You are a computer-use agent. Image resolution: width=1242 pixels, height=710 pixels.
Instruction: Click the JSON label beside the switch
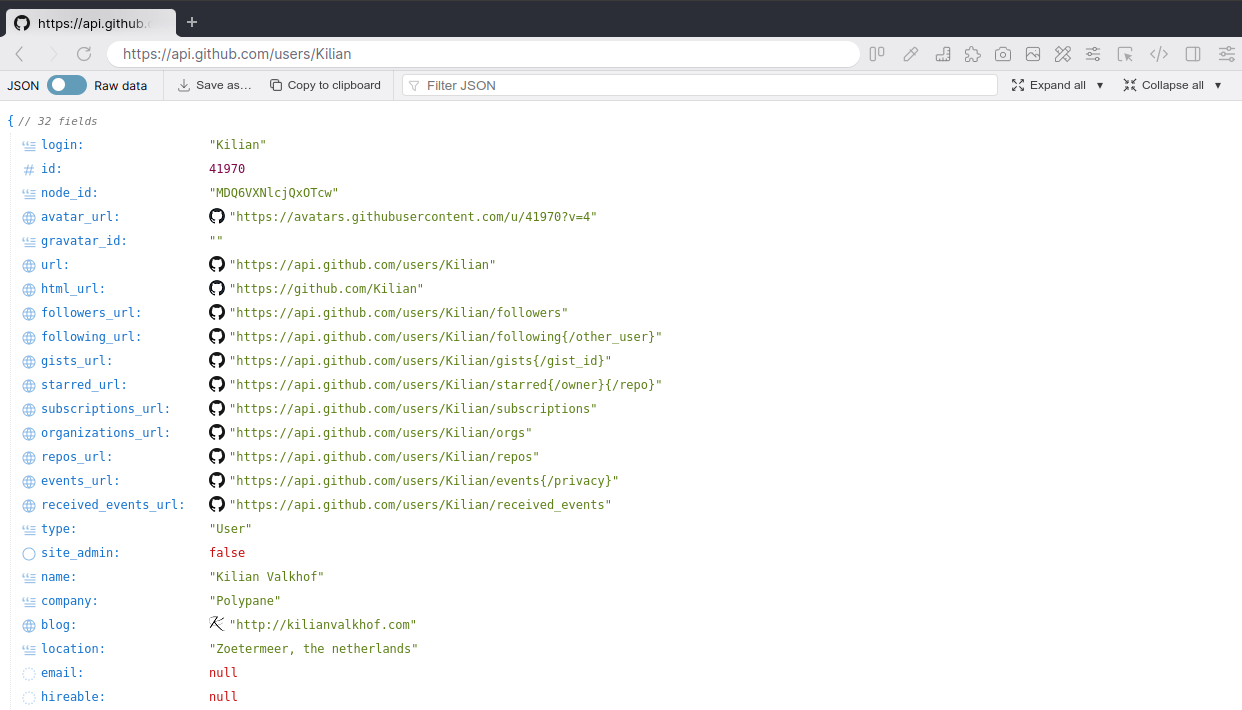click(23, 85)
